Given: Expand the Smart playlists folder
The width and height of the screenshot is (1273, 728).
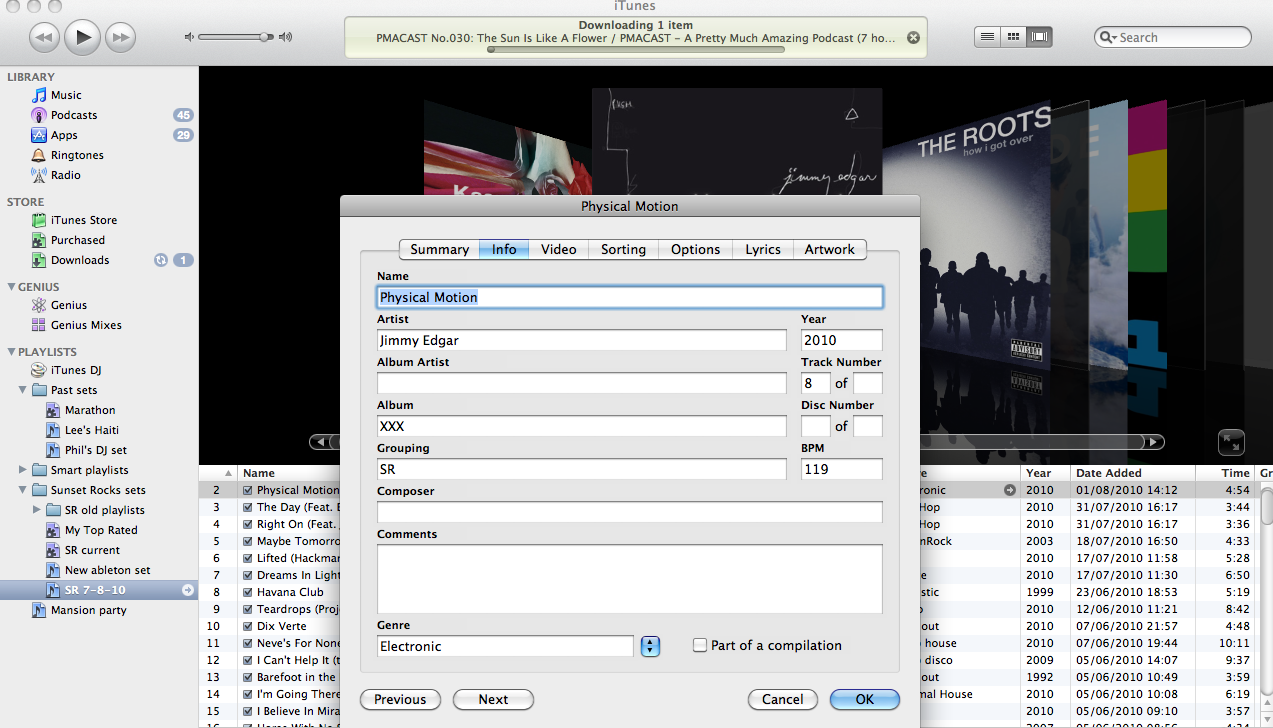Looking at the screenshot, I should 23,470.
